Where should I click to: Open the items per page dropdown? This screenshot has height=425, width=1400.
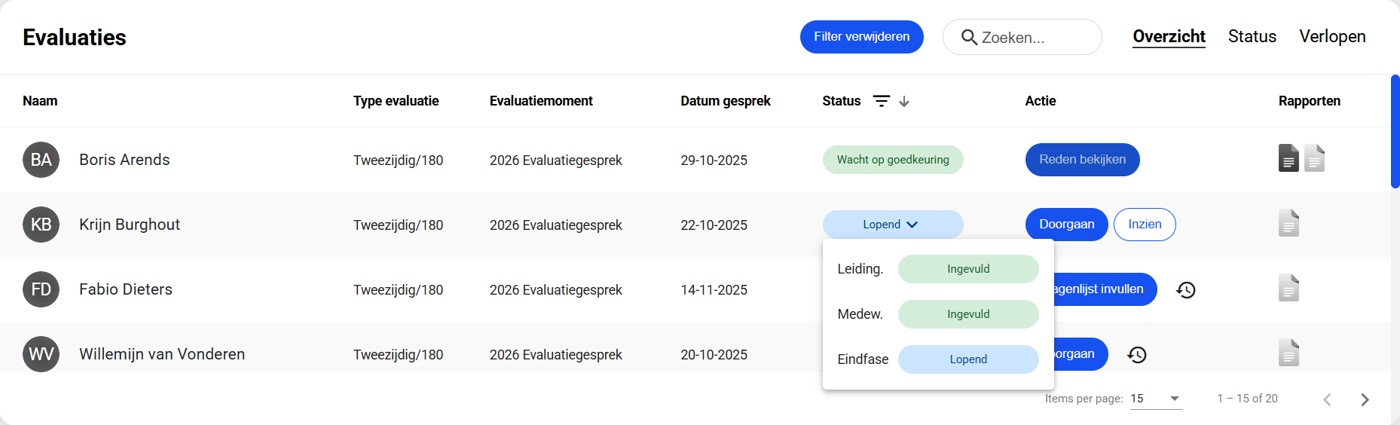coord(1156,398)
